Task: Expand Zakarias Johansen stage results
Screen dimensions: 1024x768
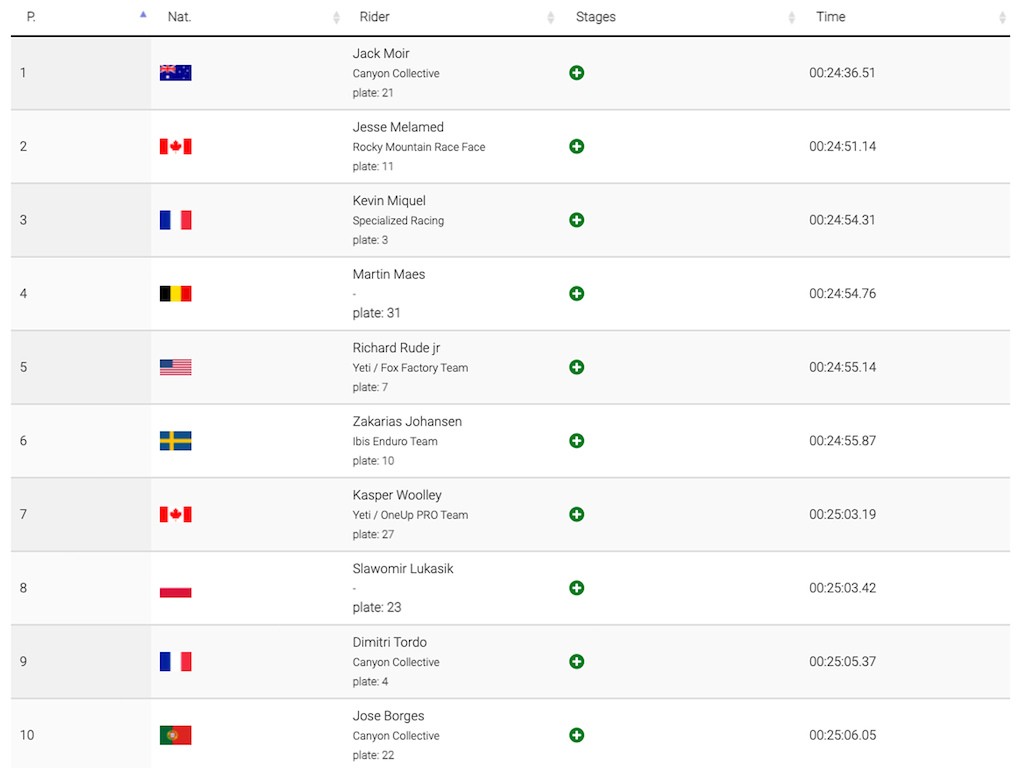Action: click(576, 441)
